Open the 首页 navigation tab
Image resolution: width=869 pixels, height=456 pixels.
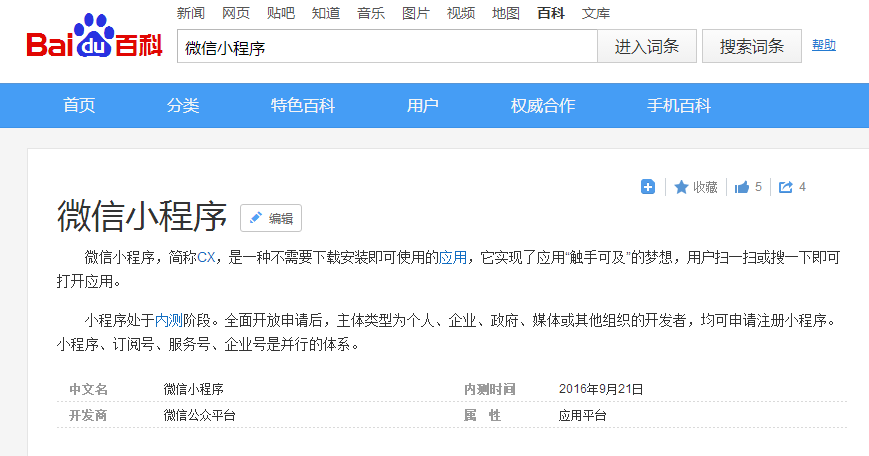pyautogui.click(x=79, y=106)
